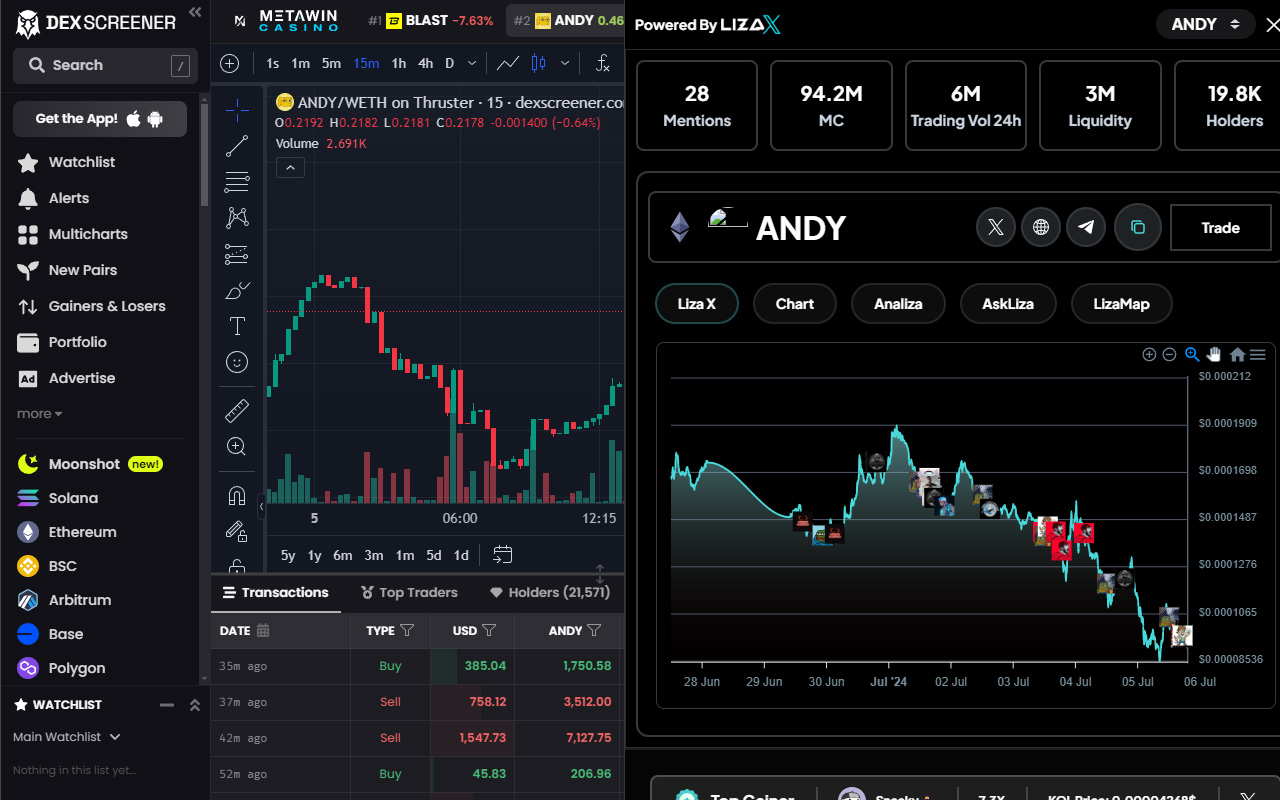The width and height of the screenshot is (1280, 800).
Task: Open the Analiza tab
Action: tap(897, 304)
